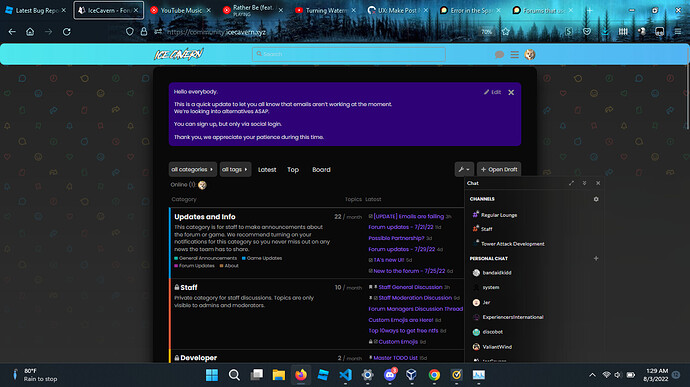Screen dimensions: 690x387
Task: Open 'Possible Partnership?' topic
Action: [396, 238]
